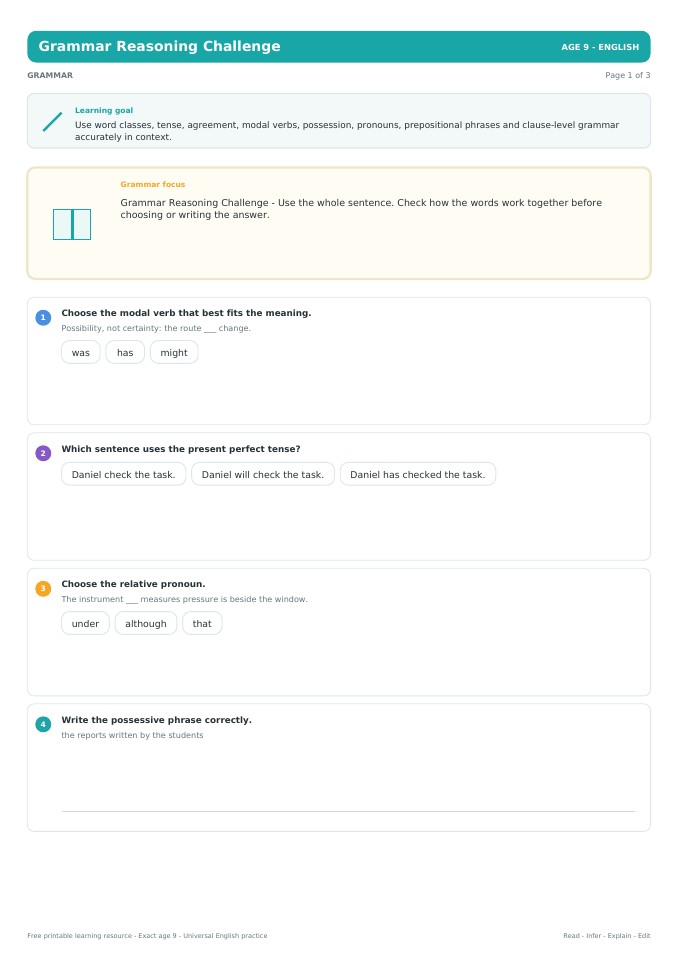Click the orange question 3 number badge

tap(43, 589)
